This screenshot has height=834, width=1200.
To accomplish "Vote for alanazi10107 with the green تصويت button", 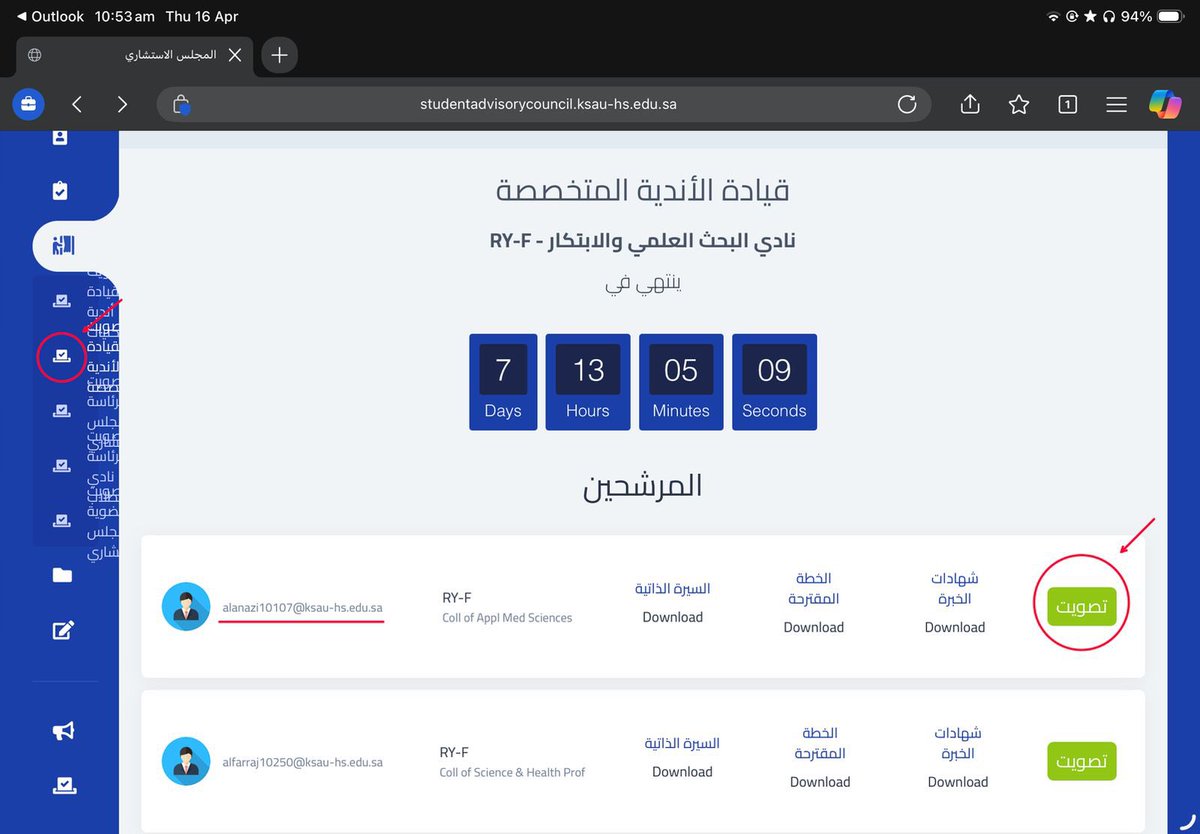I will 1082,607.
